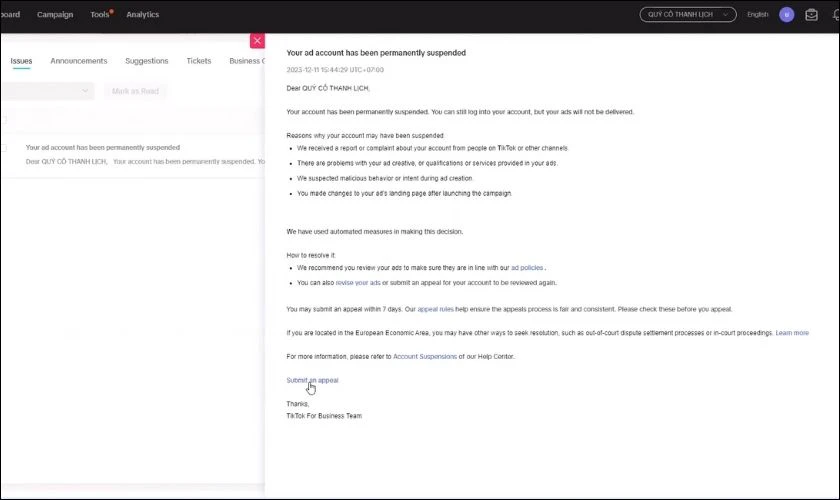
Task: Click the 'Dear QUÝ CÔ THANH LỊCH' preview text in the list
Action: pyautogui.click(x=66, y=162)
